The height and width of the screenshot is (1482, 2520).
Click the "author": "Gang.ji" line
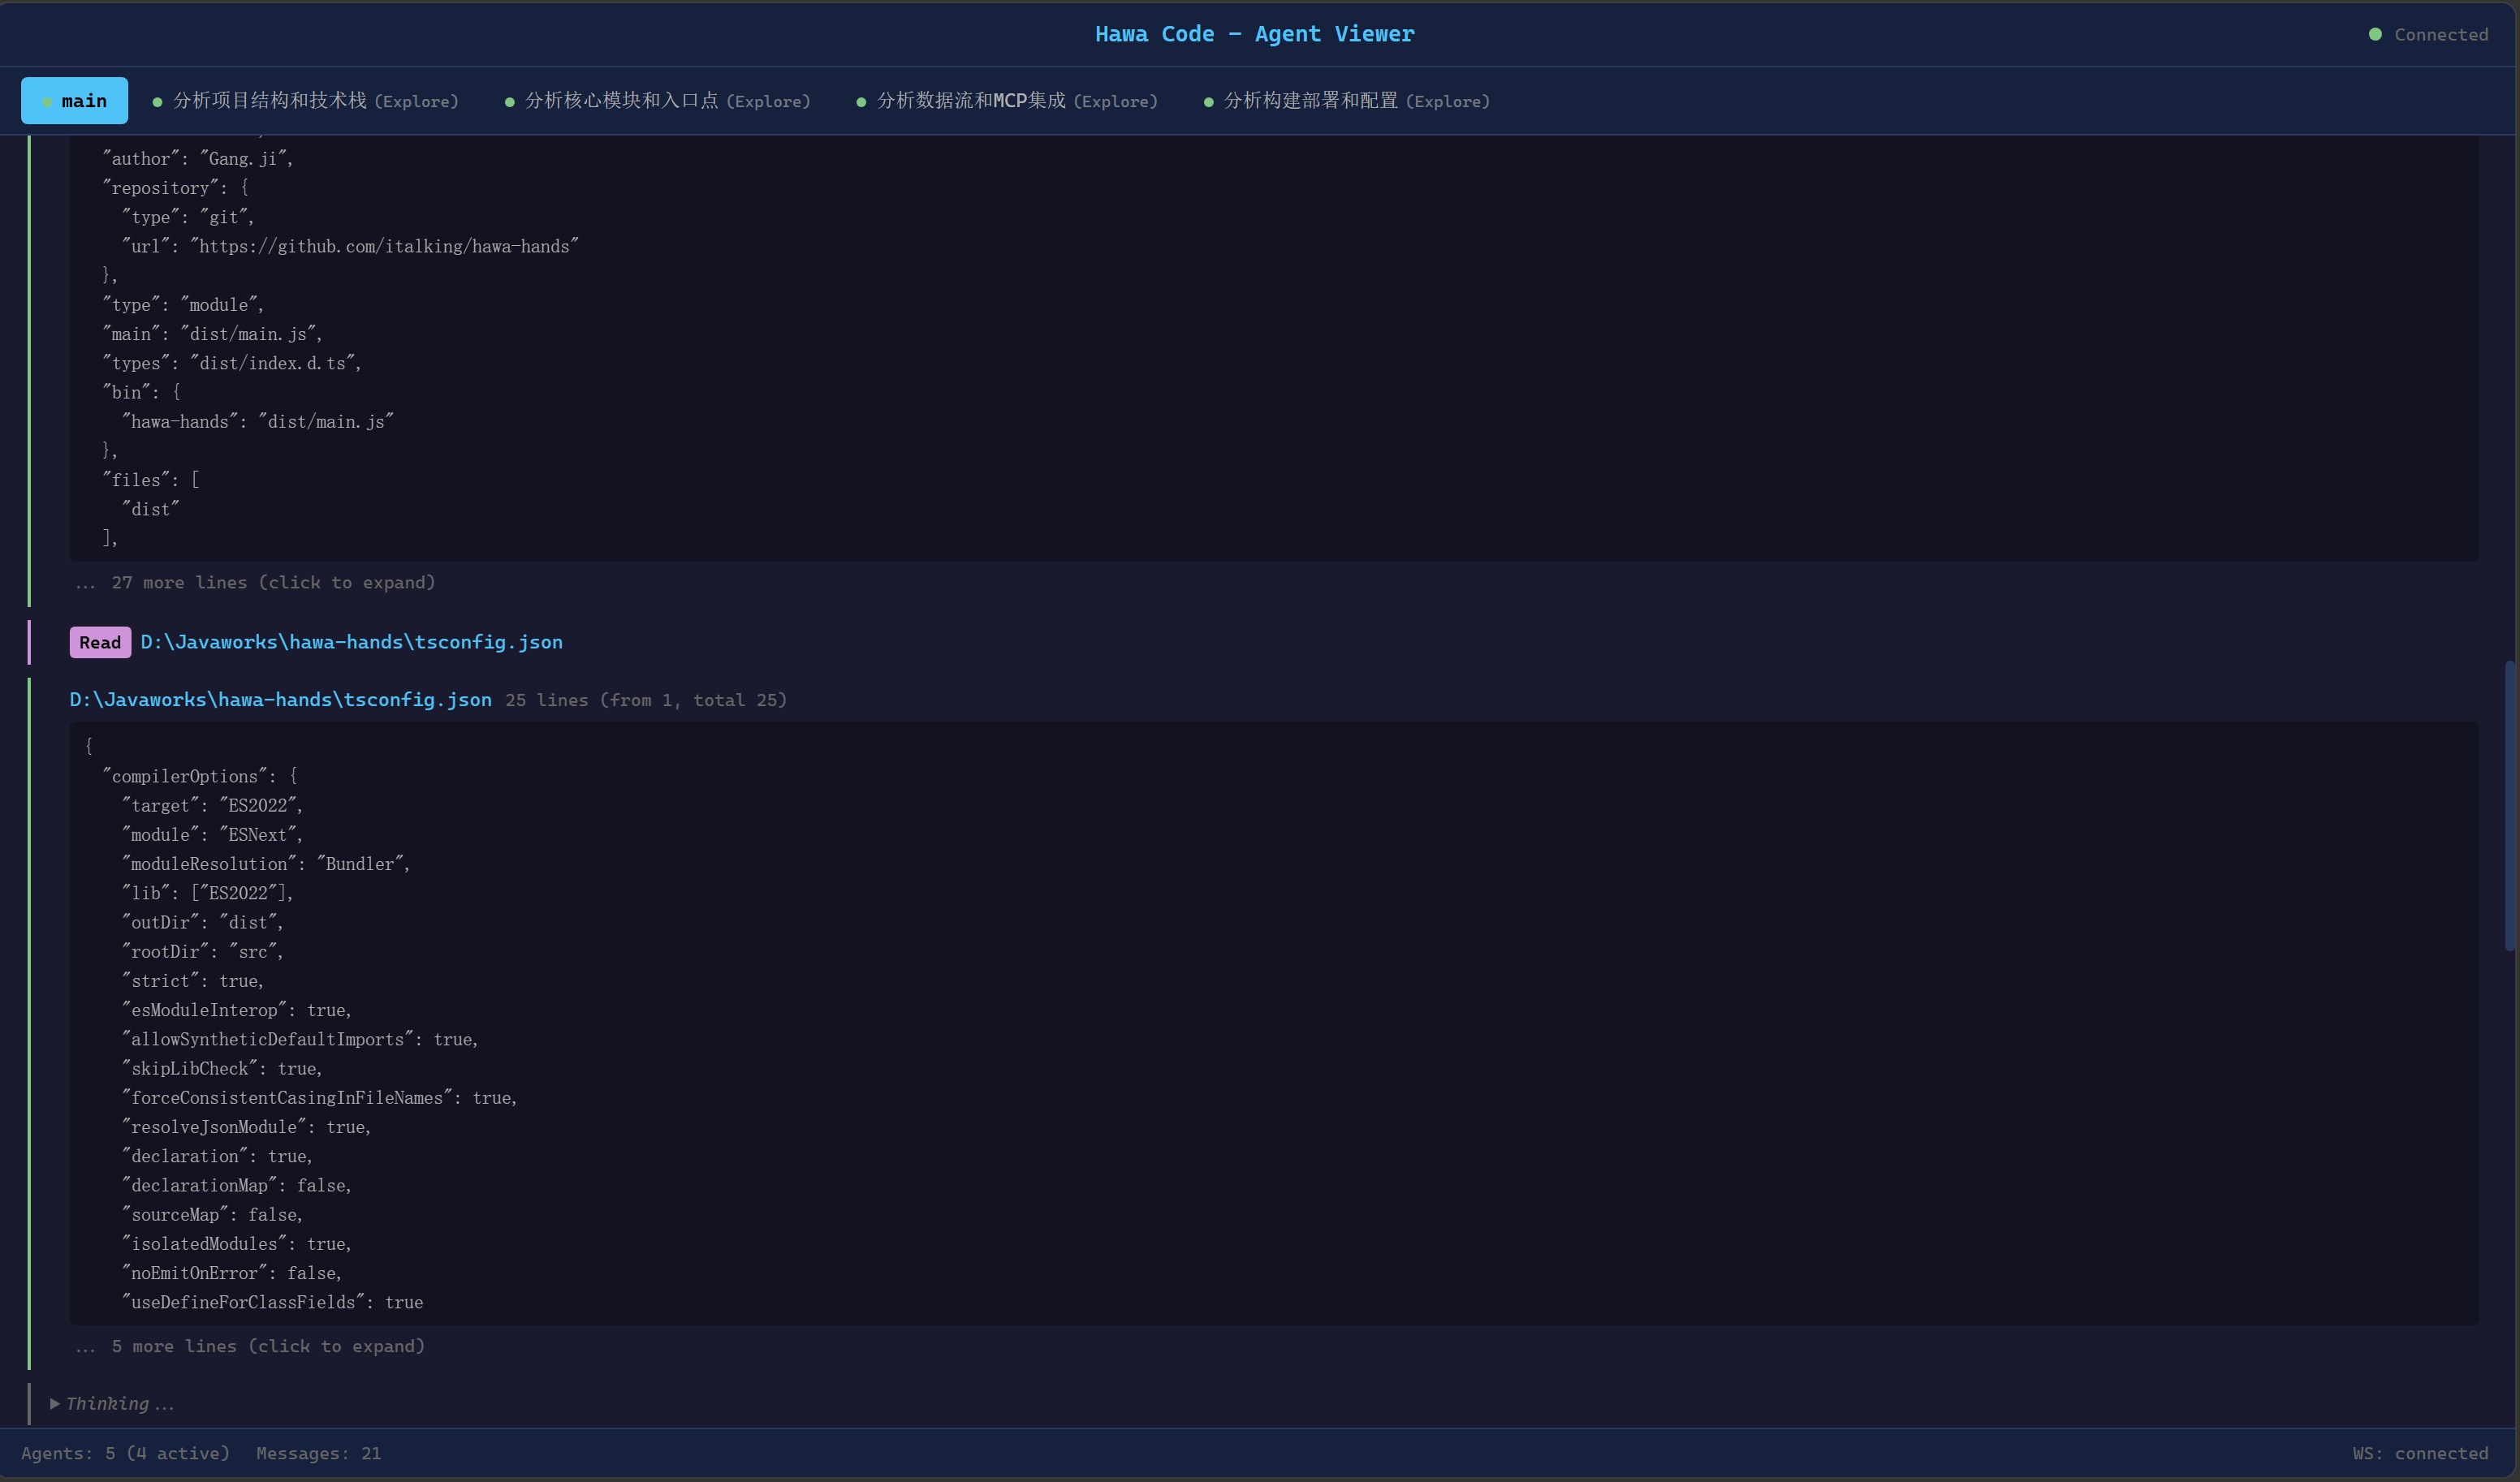[x=198, y=159]
